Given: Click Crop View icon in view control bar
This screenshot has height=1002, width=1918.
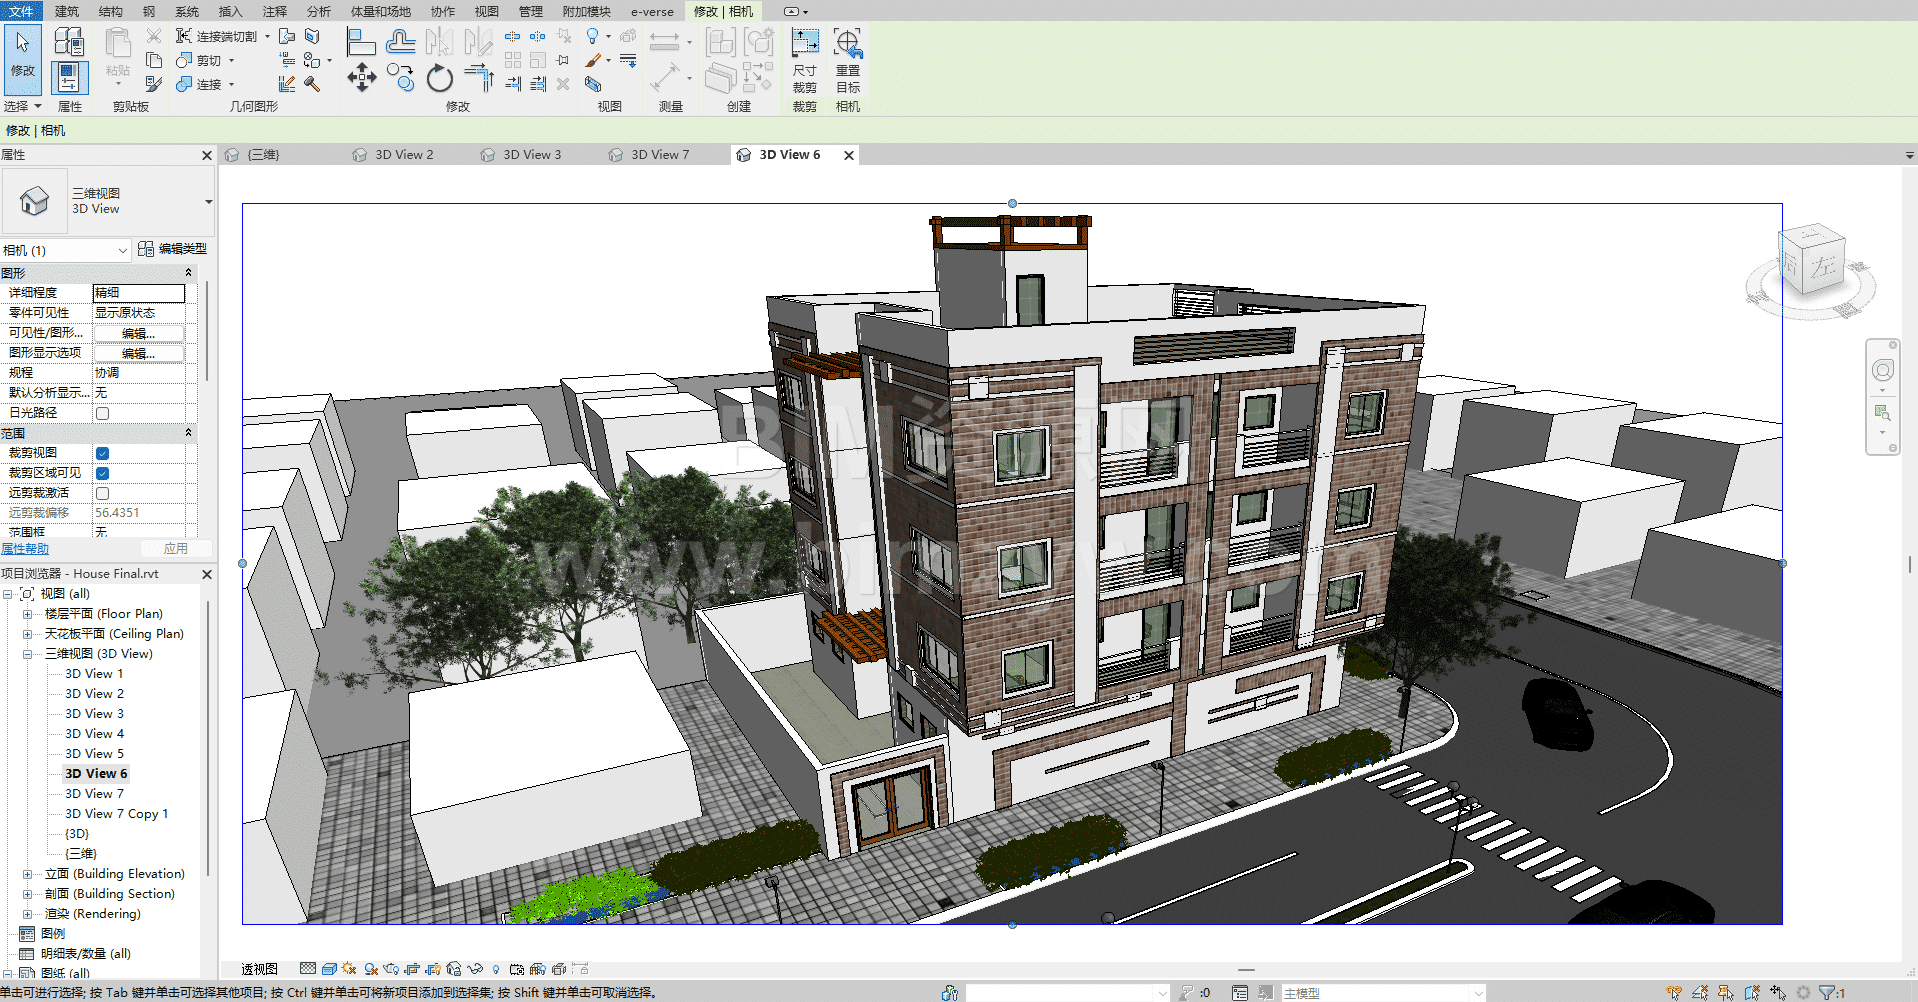Looking at the screenshot, I should tap(412, 969).
